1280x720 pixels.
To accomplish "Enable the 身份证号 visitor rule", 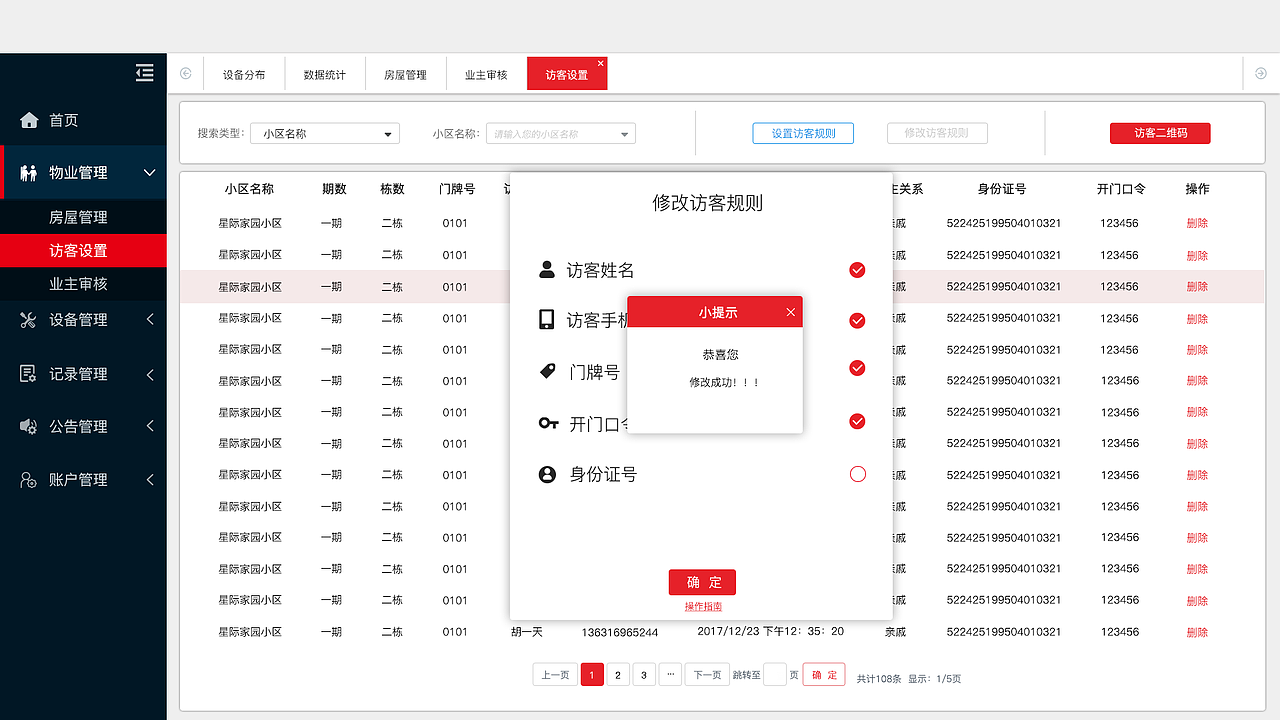I will coord(857,474).
